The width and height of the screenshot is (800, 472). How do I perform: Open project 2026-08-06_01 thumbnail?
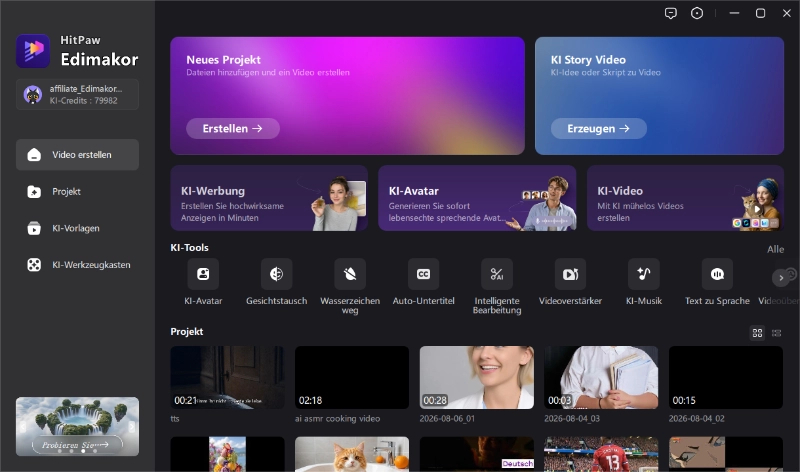(477, 378)
